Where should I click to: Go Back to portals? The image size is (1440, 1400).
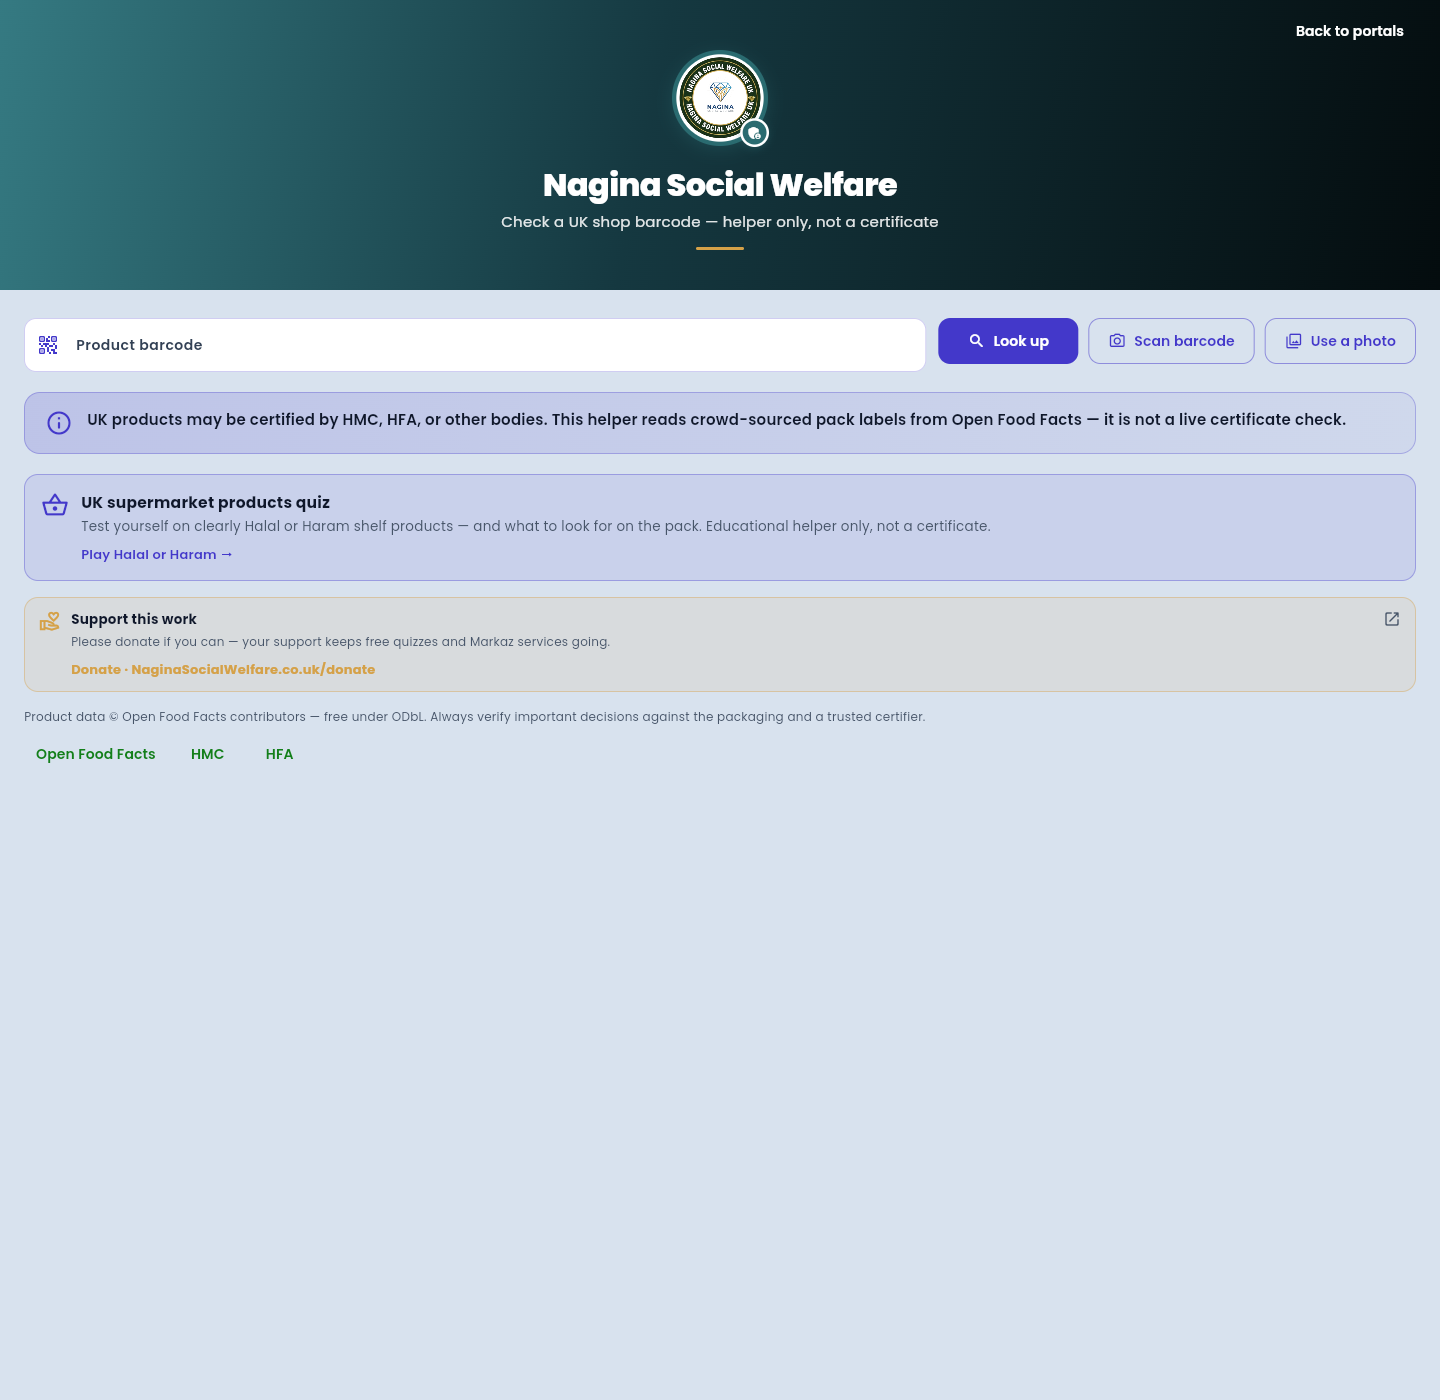pyautogui.click(x=1350, y=31)
